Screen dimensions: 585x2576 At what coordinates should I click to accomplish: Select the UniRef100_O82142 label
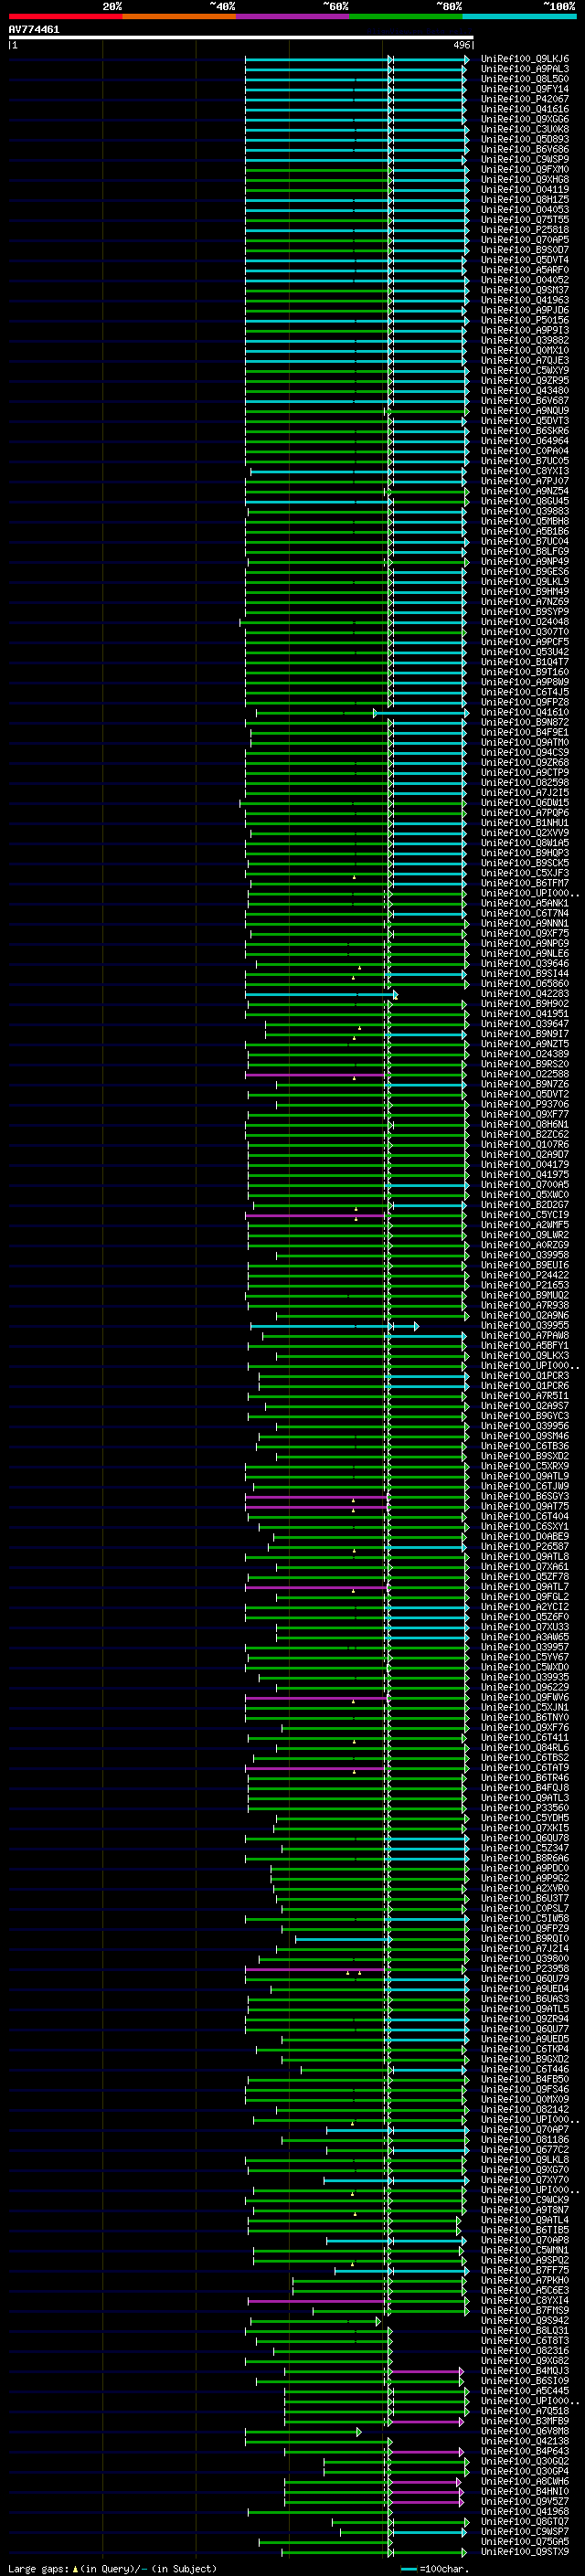tap(524, 2109)
